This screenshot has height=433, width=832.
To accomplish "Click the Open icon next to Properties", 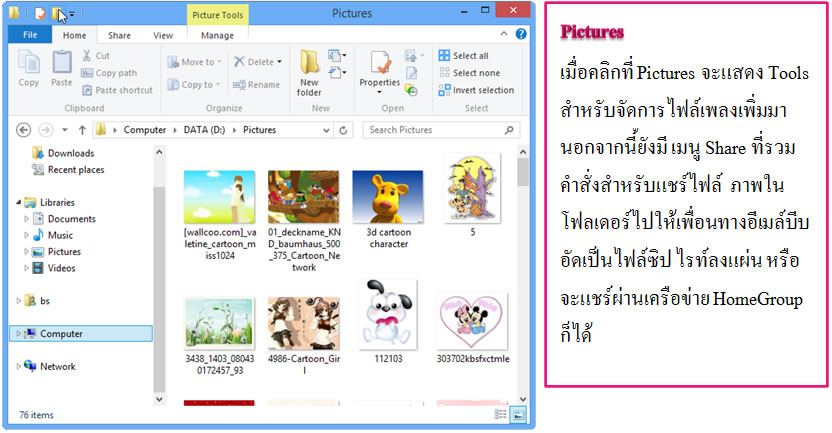I will (414, 55).
